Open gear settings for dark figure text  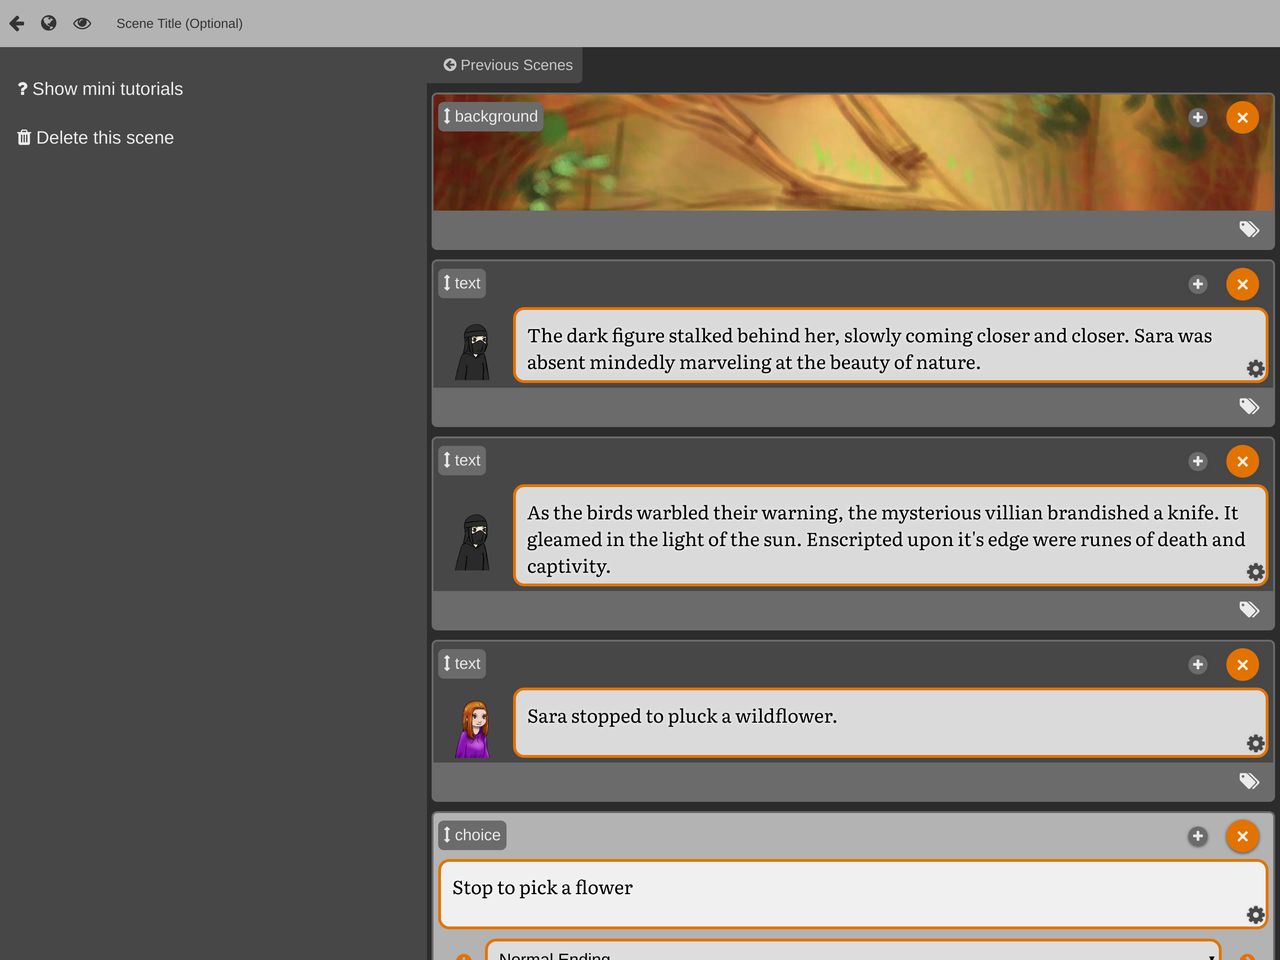[x=1256, y=369]
